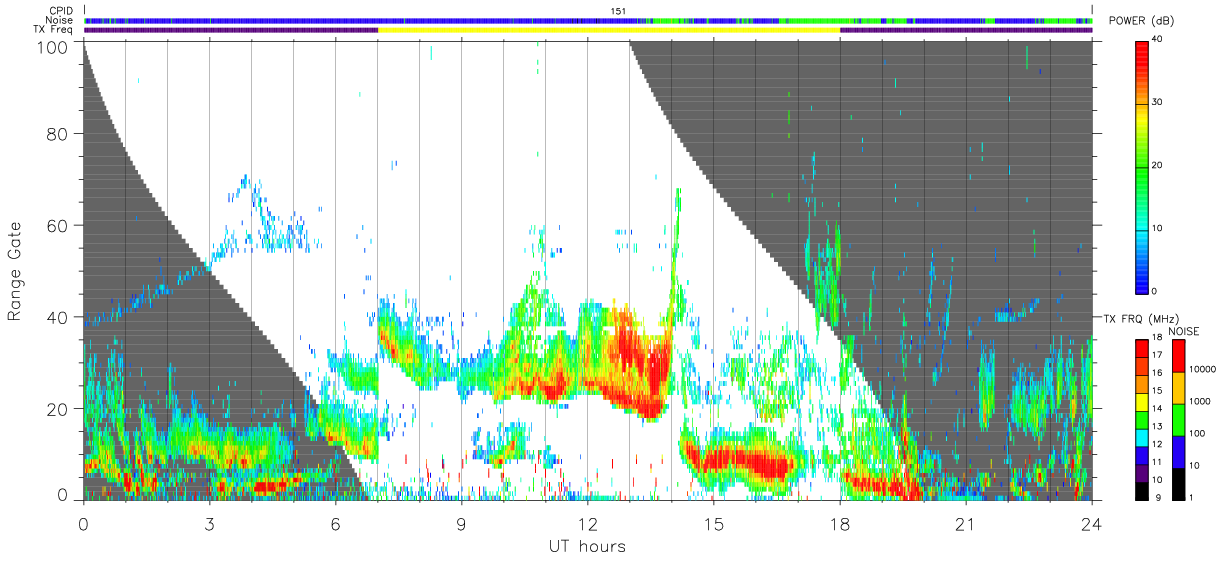Image resolution: width=1228 pixels, height=567 pixels.
Task: Click noise legend label "1000"
Action: [1201, 401]
